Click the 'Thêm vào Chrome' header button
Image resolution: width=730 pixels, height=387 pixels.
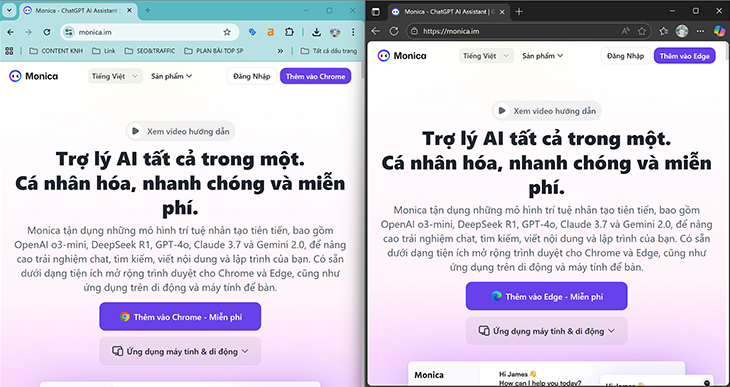315,76
